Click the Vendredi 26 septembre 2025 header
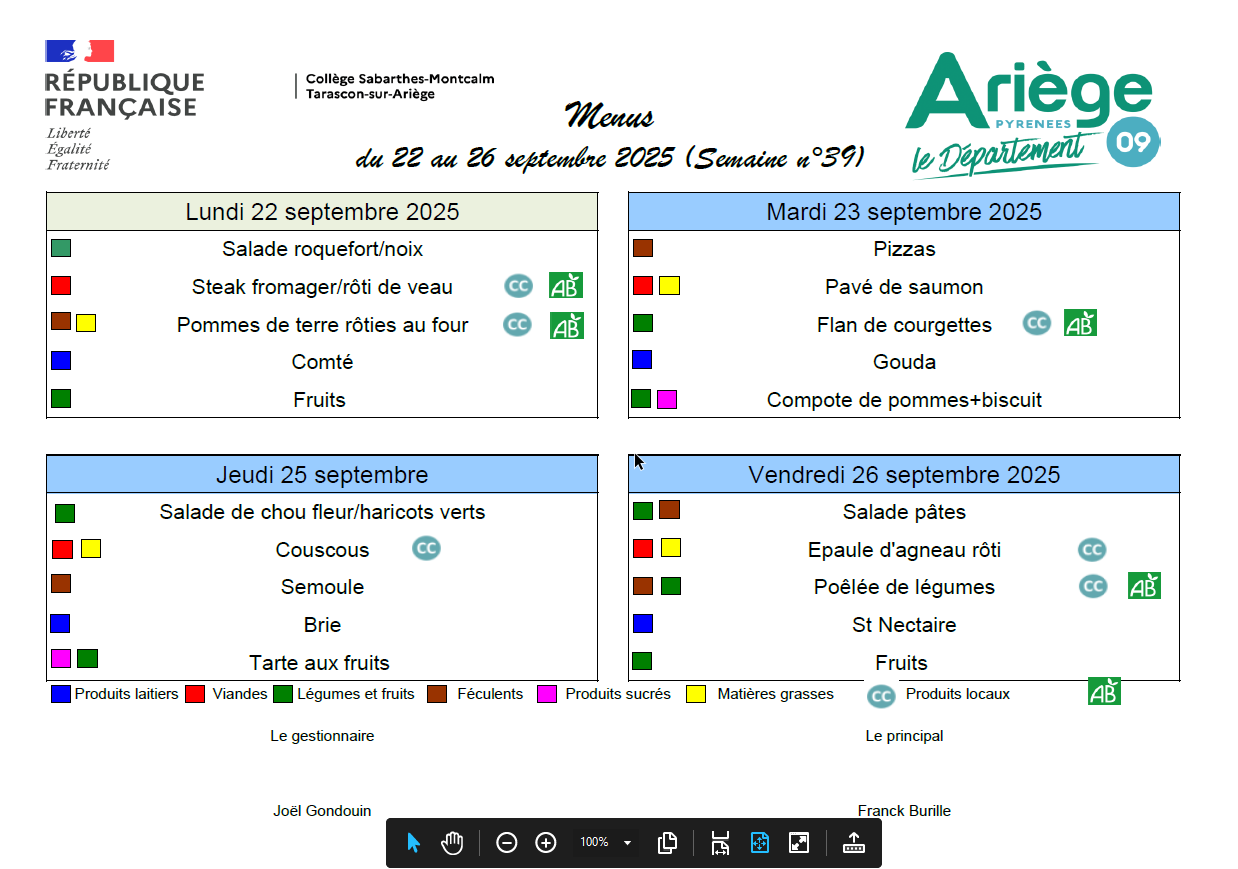 [904, 474]
